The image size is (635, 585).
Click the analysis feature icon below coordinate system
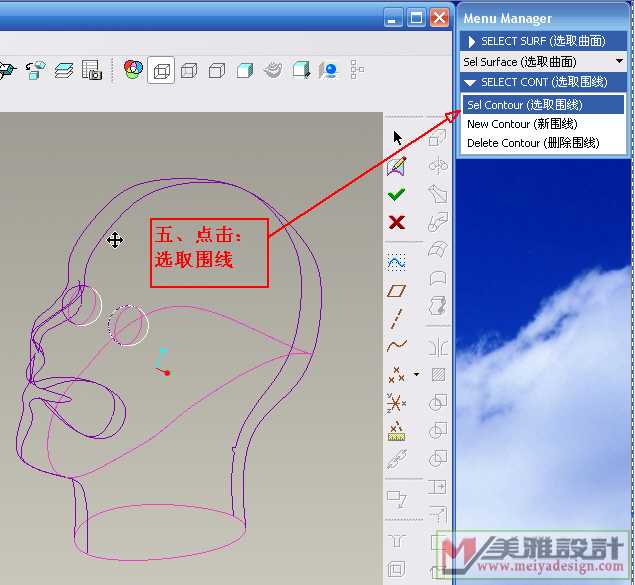396,431
